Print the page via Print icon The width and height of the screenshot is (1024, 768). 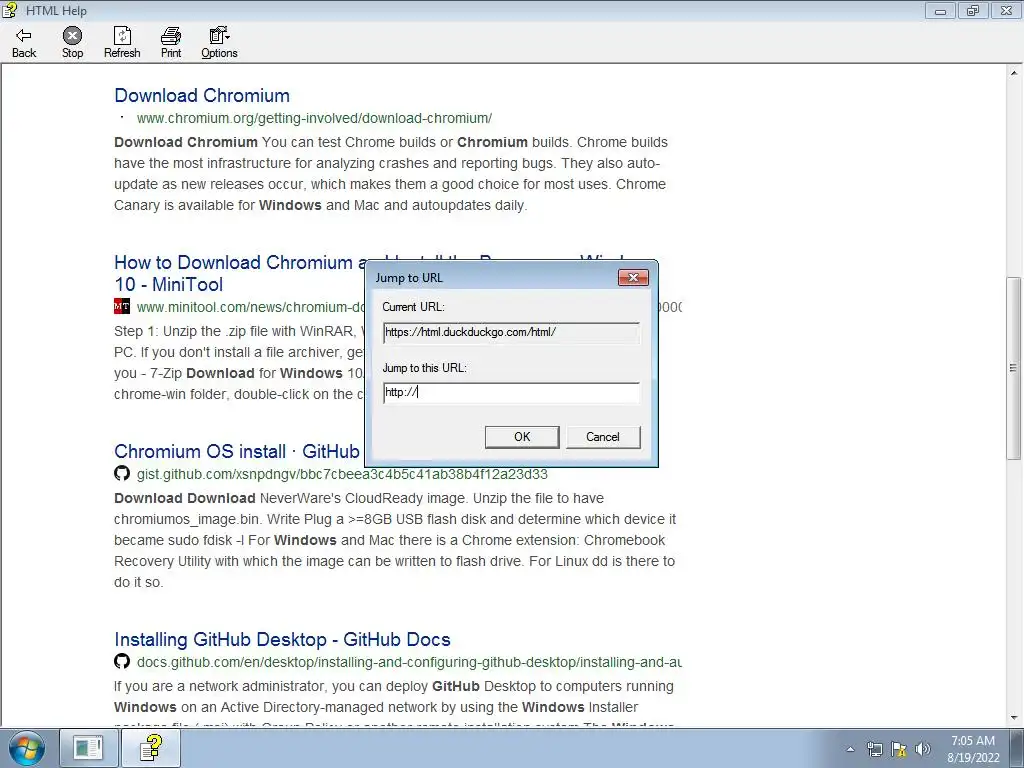[x=171, y=43]
